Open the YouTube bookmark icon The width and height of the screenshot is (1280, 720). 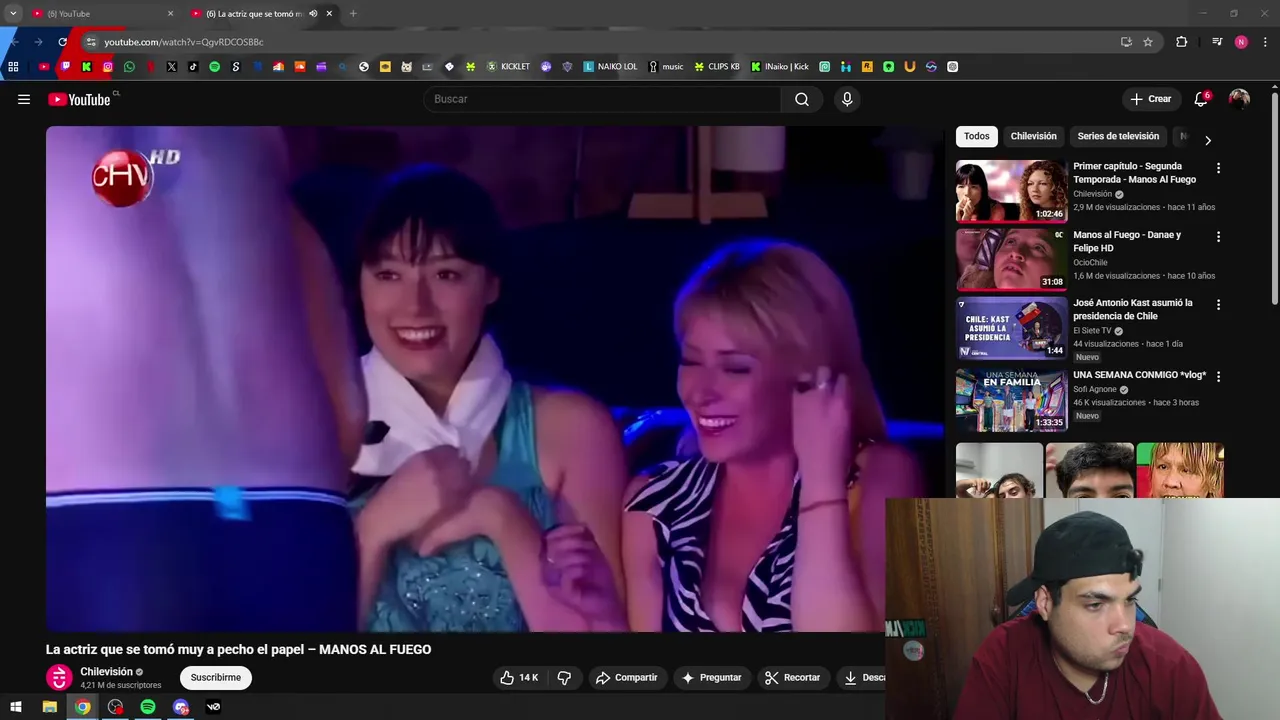[44, 67]
